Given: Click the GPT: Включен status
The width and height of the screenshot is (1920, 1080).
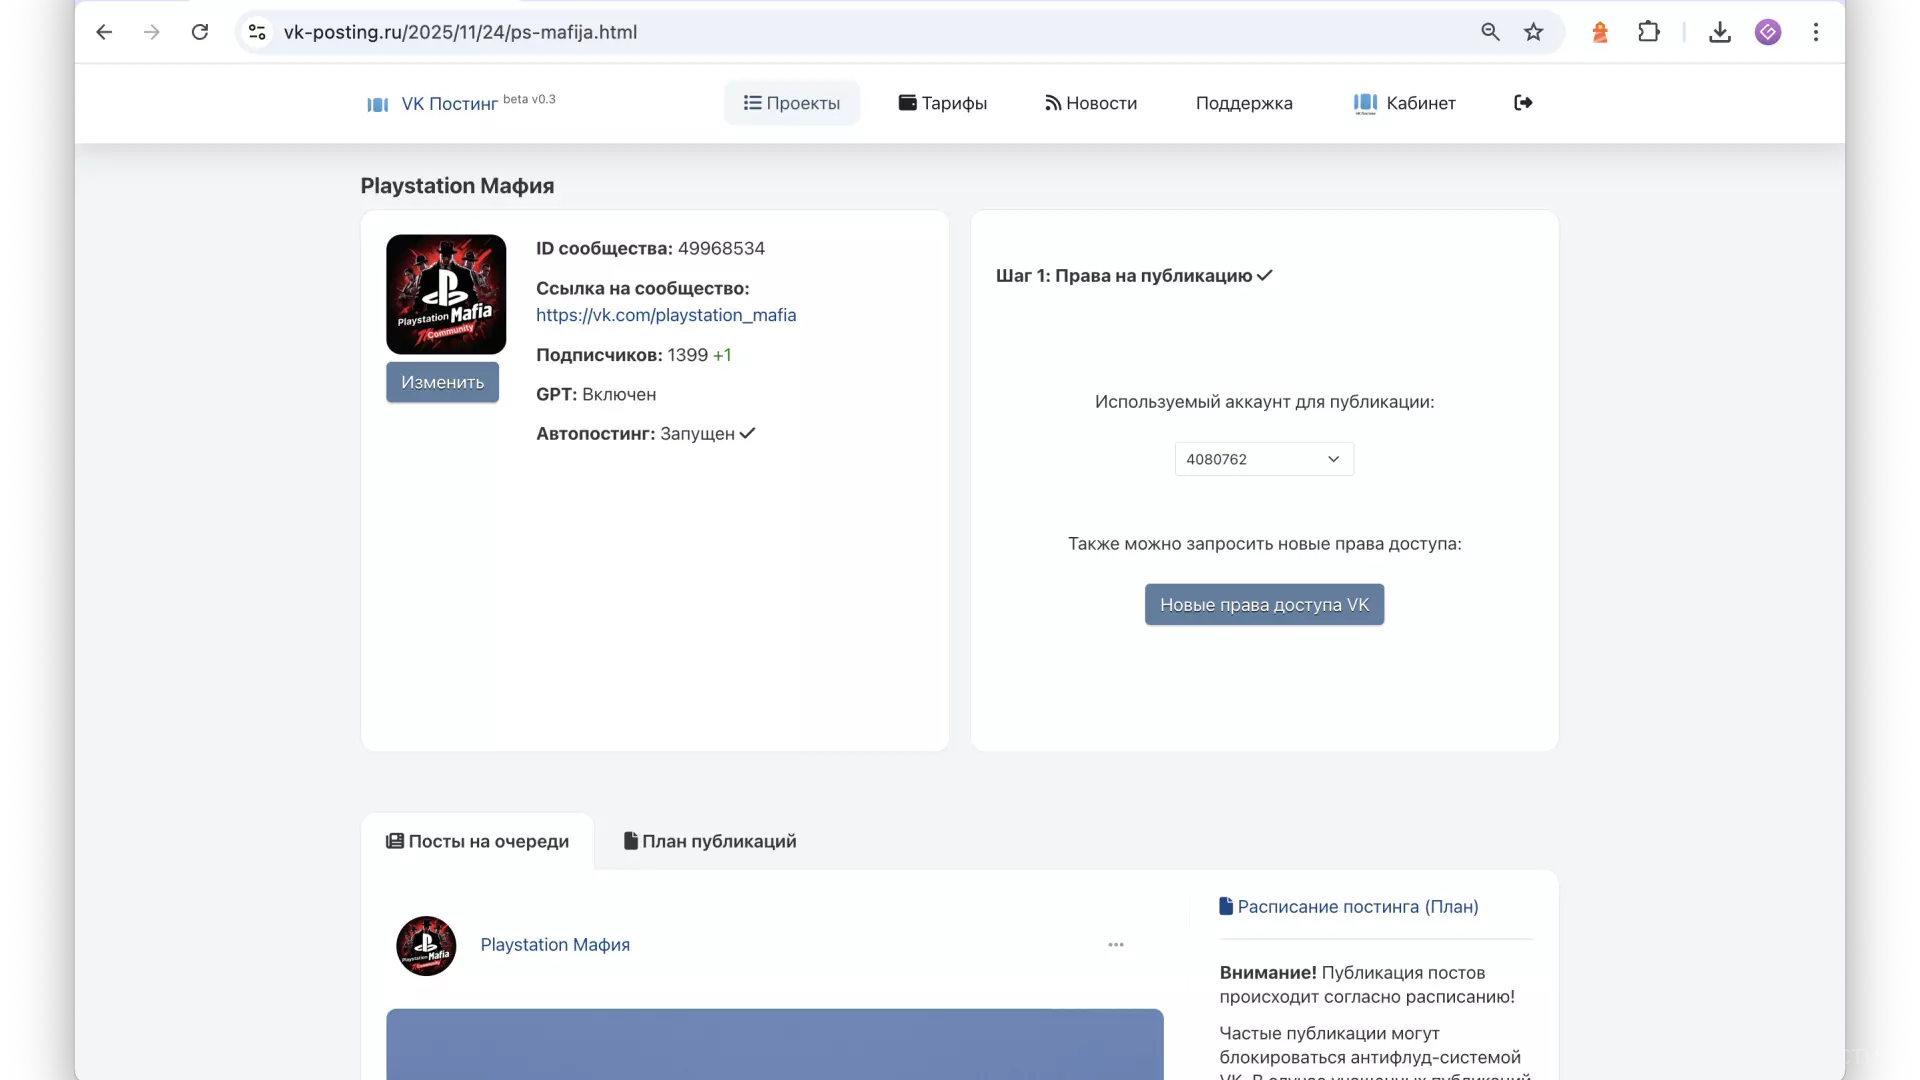Looking at the screenshot, I should click(x=596, y=394).
